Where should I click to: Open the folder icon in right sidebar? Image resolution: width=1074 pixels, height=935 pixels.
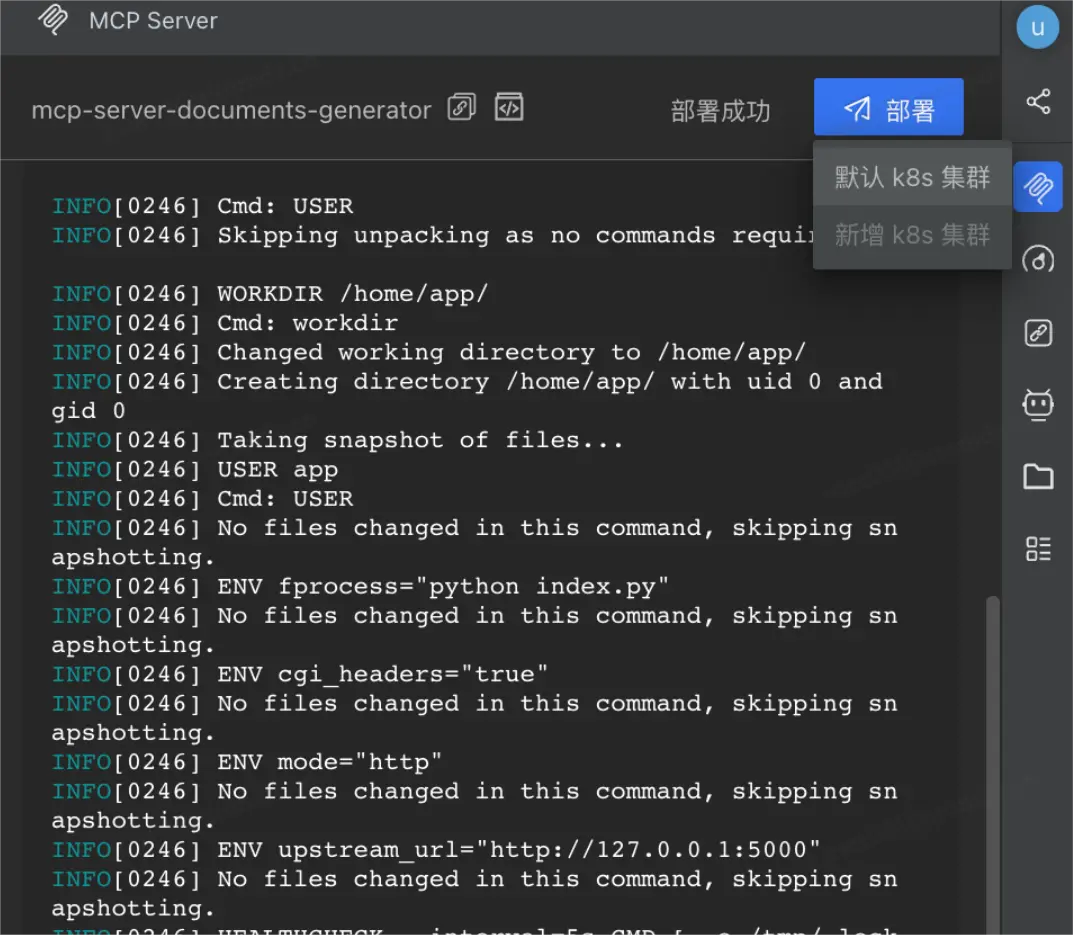pos(1038,476)
